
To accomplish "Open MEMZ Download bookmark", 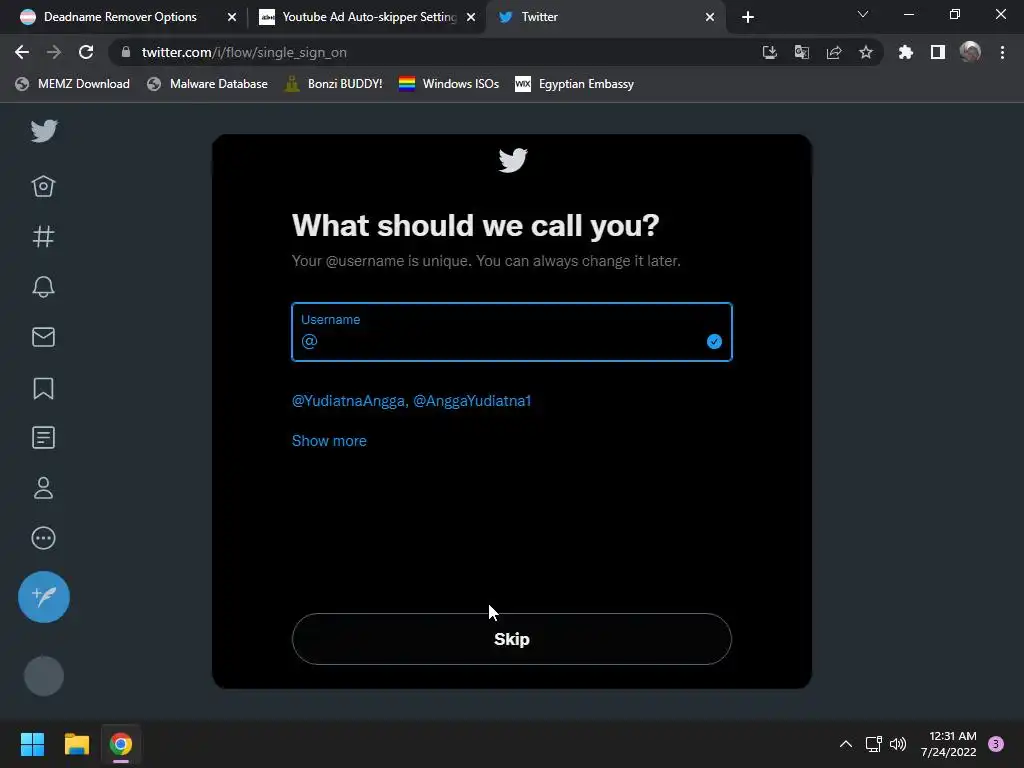I will (72, 84).
